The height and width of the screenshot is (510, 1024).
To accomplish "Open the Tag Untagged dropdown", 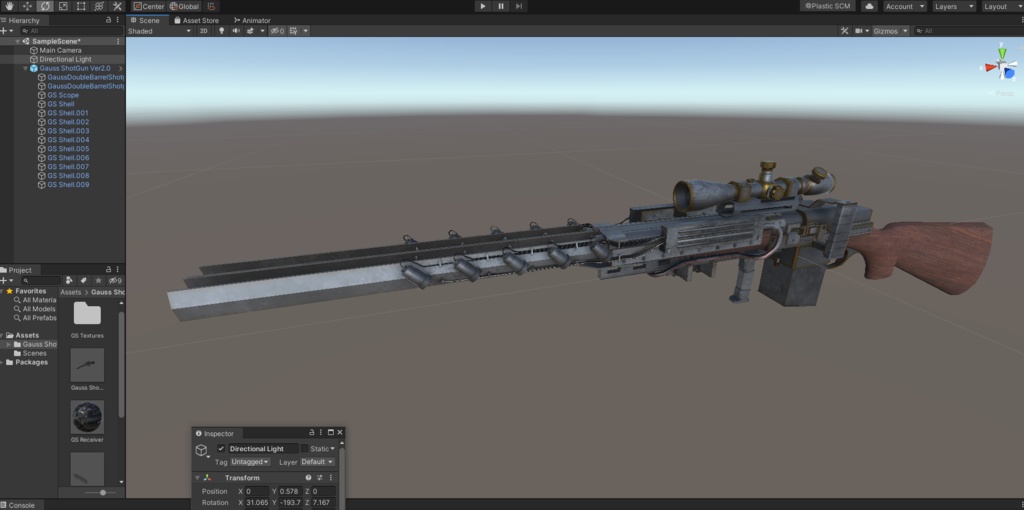I will [250, 462].
